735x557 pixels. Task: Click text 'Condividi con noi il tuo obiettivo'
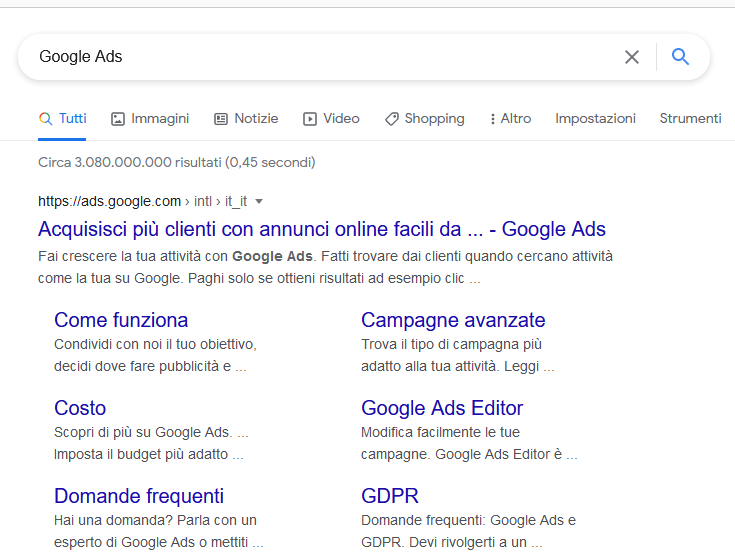point(155,344)
